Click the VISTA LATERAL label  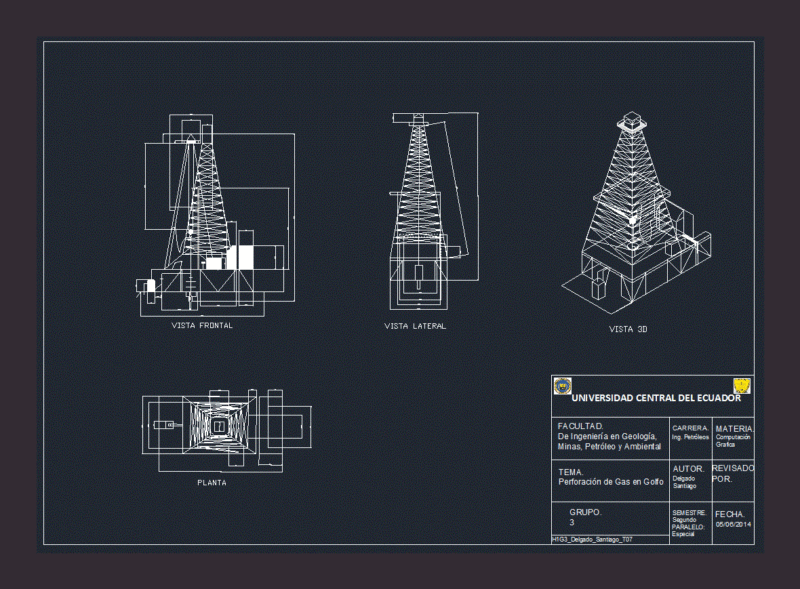tap(415, 326)
